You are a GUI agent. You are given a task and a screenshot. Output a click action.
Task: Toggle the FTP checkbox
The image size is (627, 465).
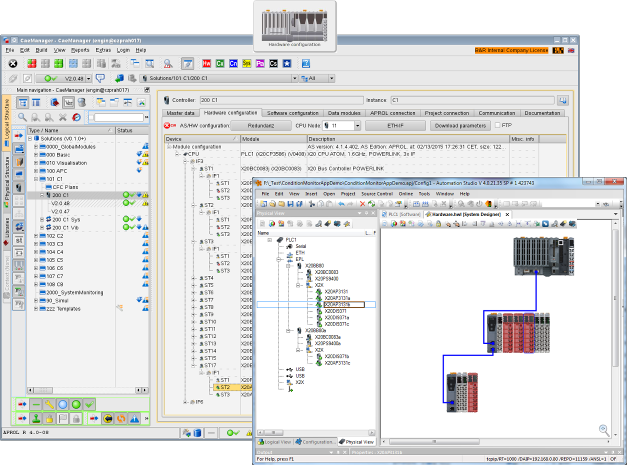point(497,125)
